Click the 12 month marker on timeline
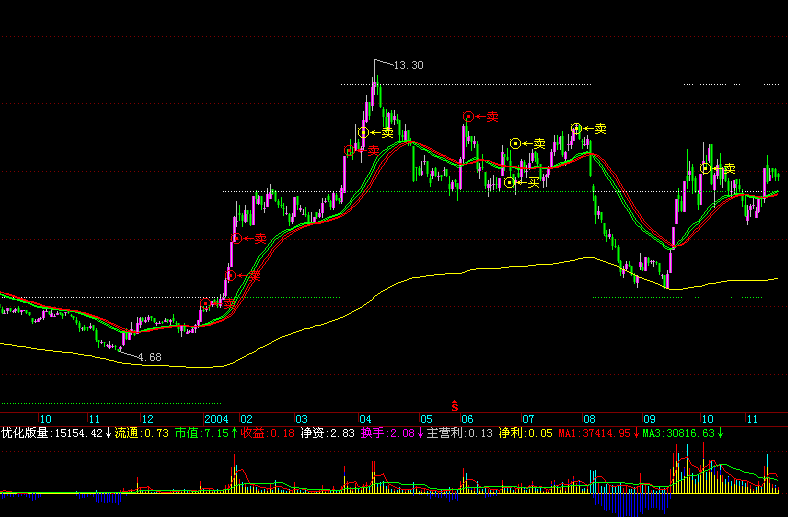Image resolution: width=788 pixels, height=517 pixels. pyautogui.click(x=147, y=419)
